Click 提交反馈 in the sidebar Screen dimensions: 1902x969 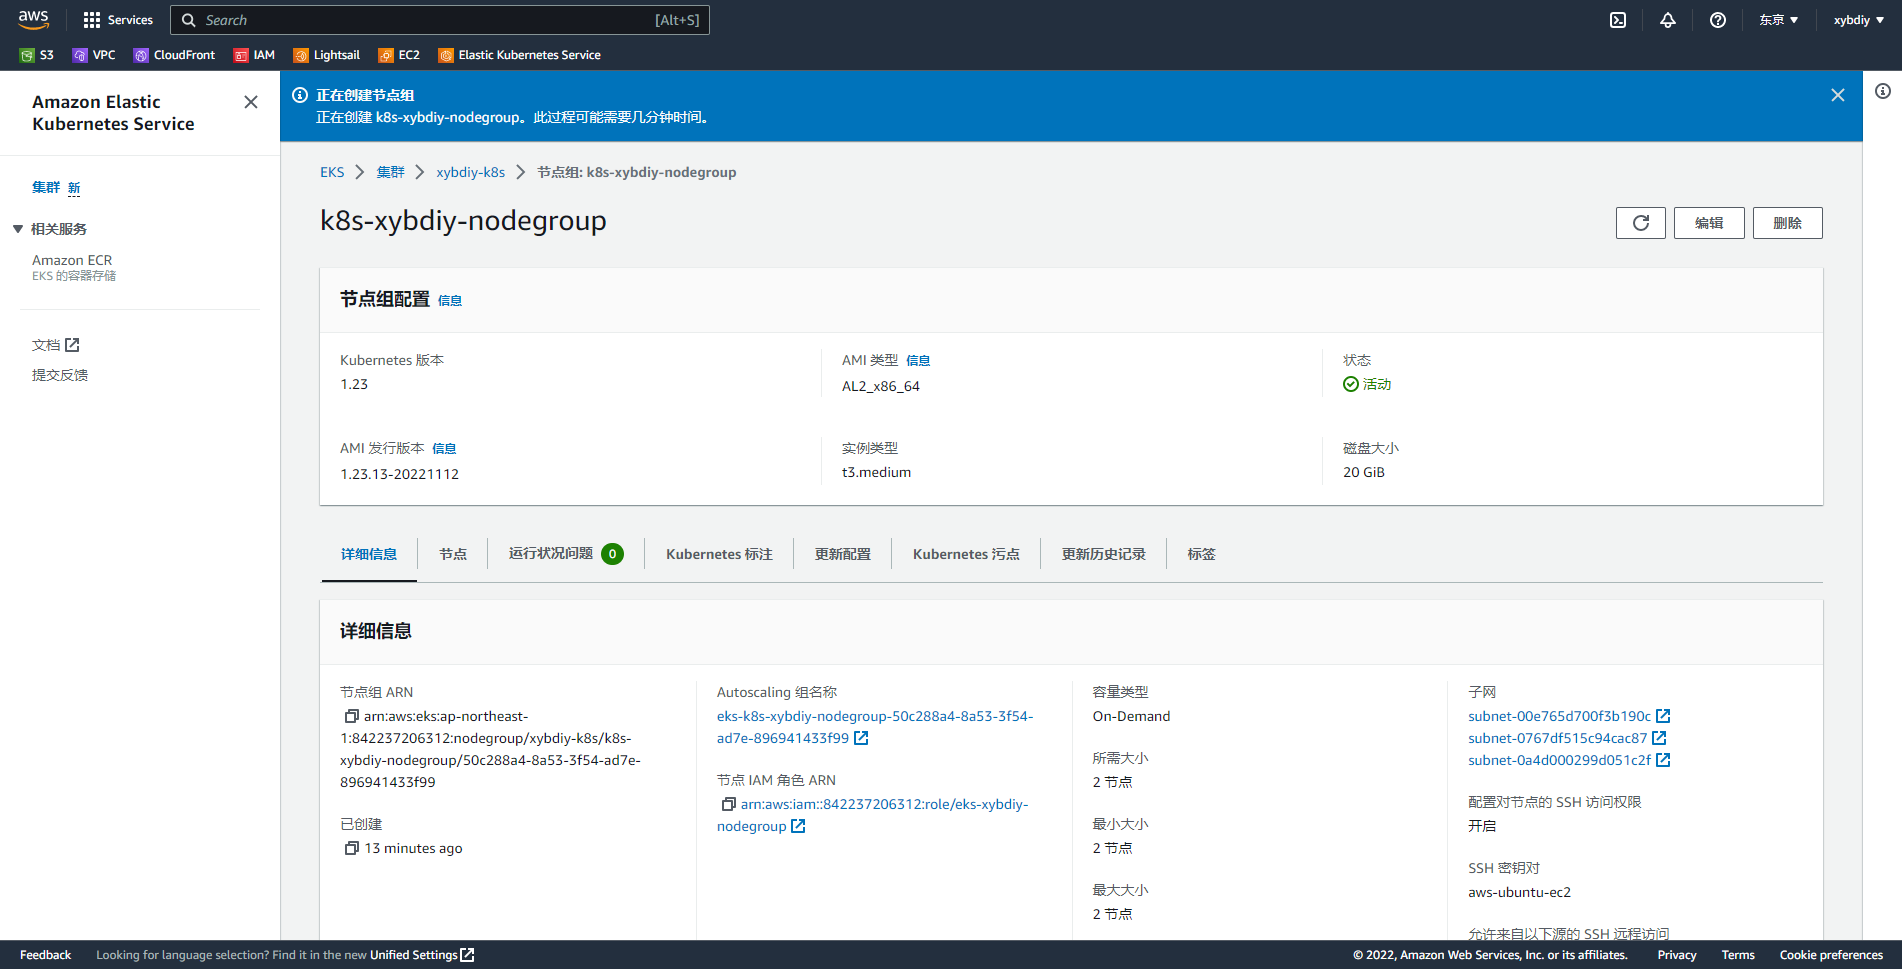[x=60, y=375]
